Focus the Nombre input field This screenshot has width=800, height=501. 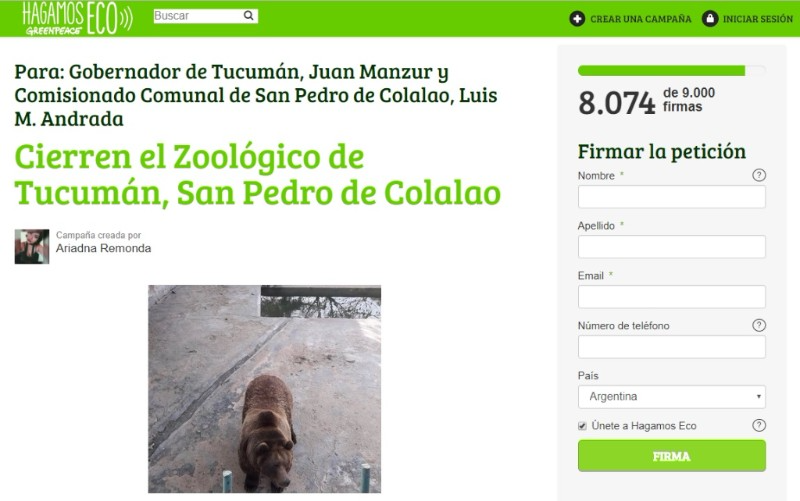click(671, 196)
